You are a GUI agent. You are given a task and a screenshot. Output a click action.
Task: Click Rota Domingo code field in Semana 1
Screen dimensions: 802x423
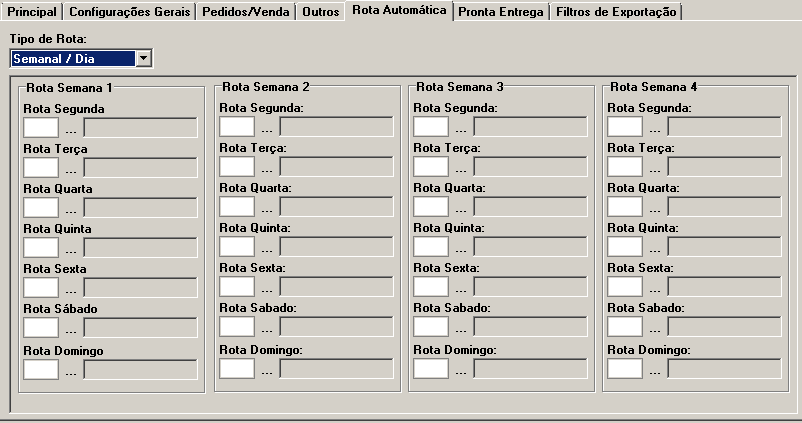coord(41,369)
